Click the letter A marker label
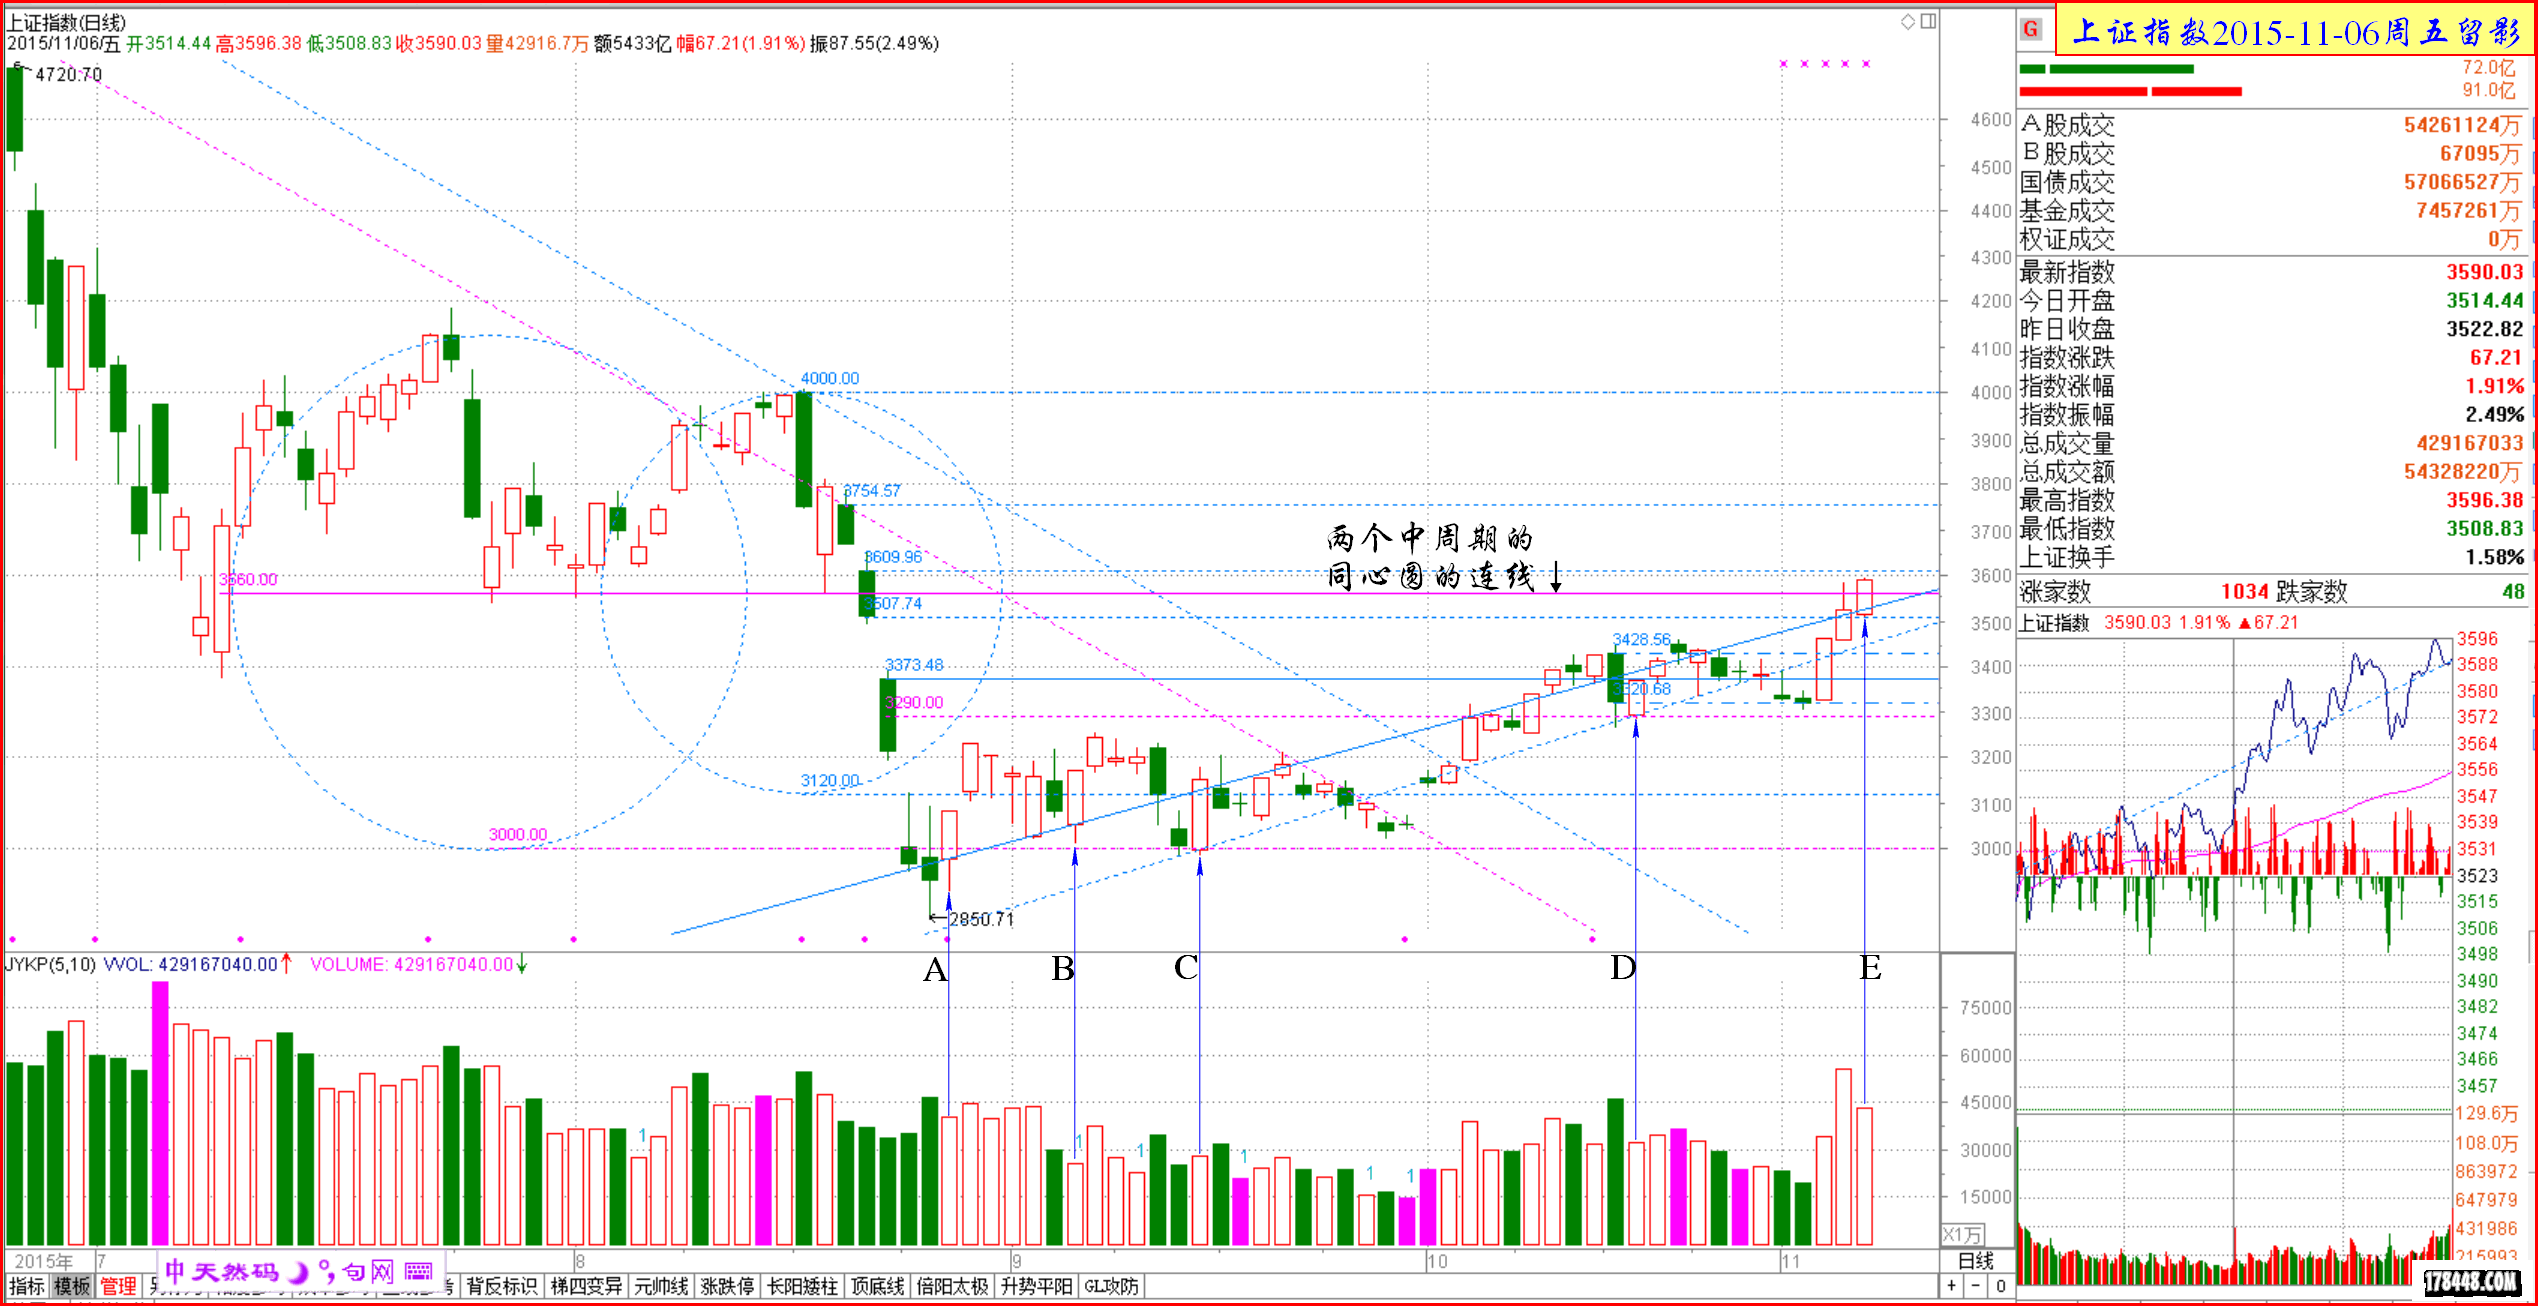This screenshot has width=2538, height=1306. point(935,970)
